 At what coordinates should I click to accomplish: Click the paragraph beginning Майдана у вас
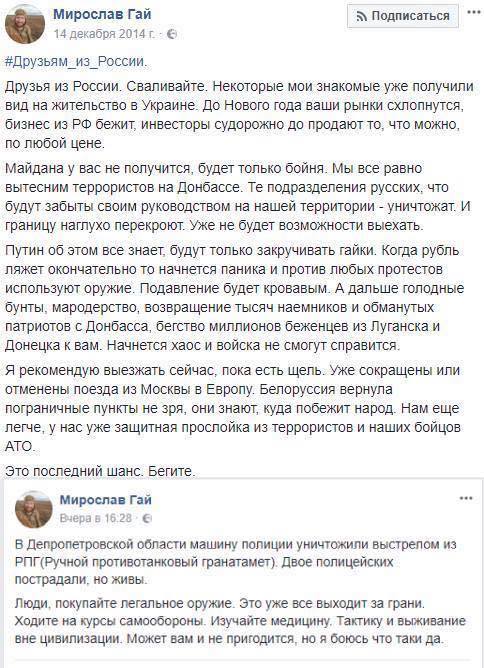(x=238, y=197)
